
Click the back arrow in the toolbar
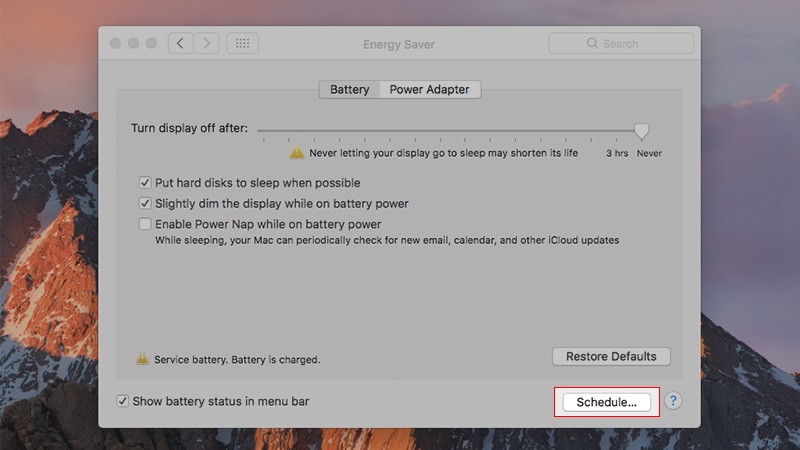click(x=180, y=43)
